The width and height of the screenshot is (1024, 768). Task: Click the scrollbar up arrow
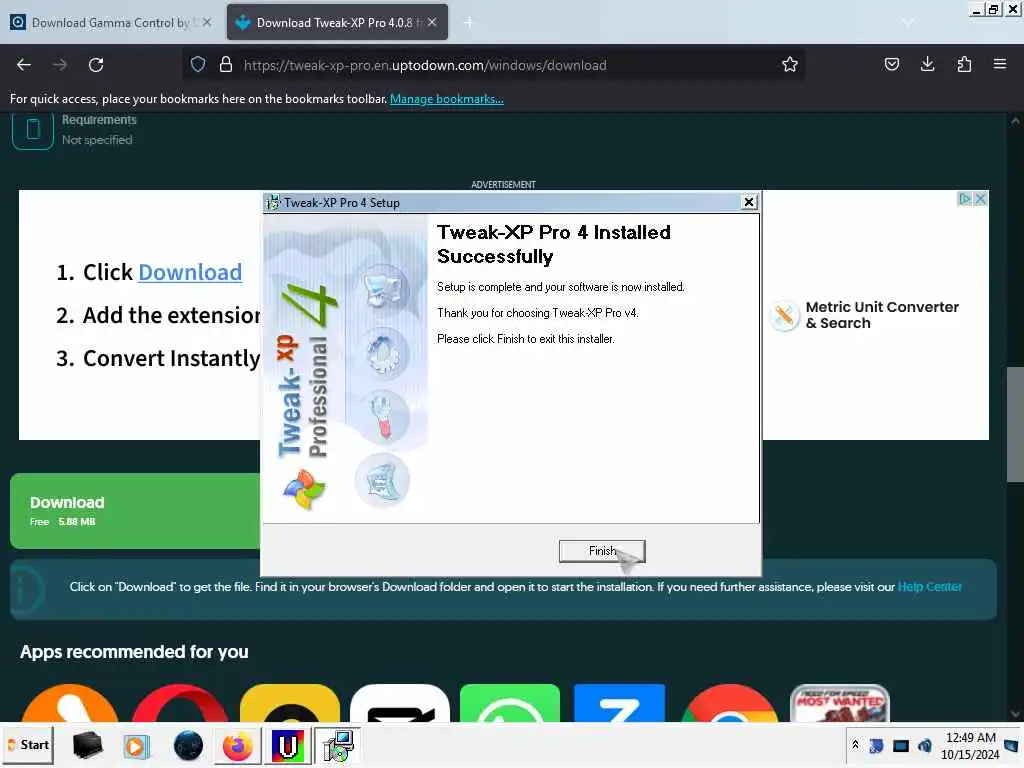tap(1015, 121)
